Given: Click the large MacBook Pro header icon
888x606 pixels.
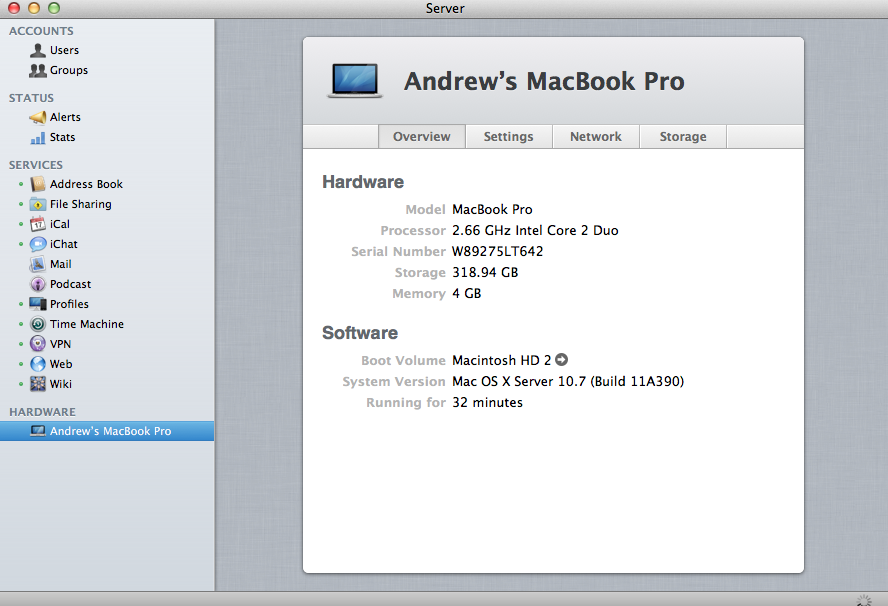Looking at the screenshot, I should pyautogui.click(x=355, y=80).
